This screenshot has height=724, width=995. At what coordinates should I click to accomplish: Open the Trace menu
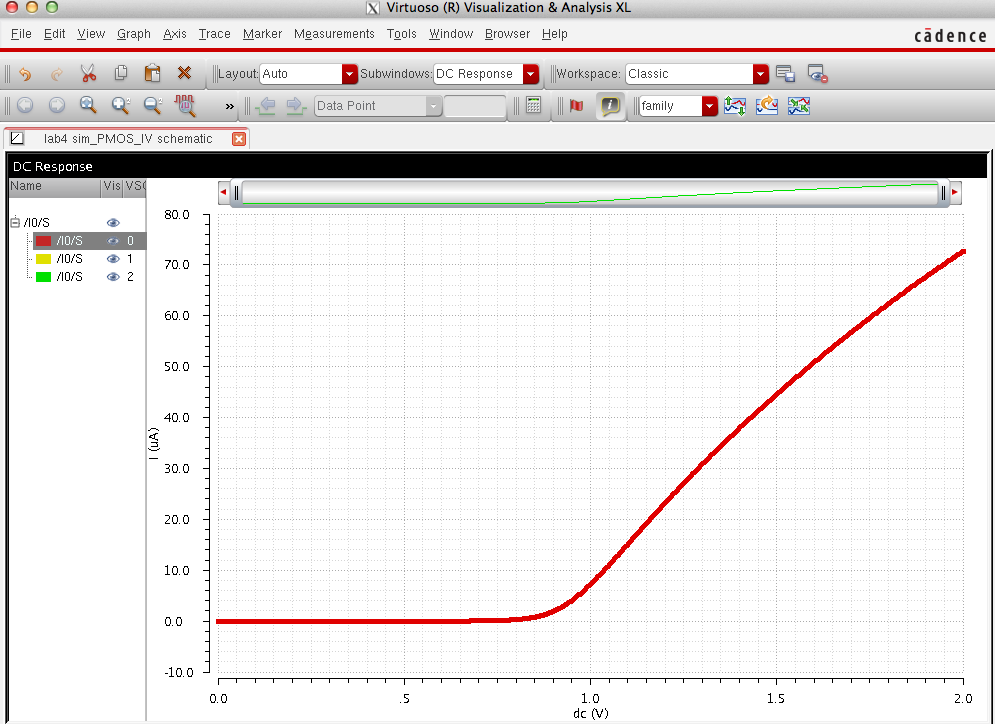[x=214, y=34]
